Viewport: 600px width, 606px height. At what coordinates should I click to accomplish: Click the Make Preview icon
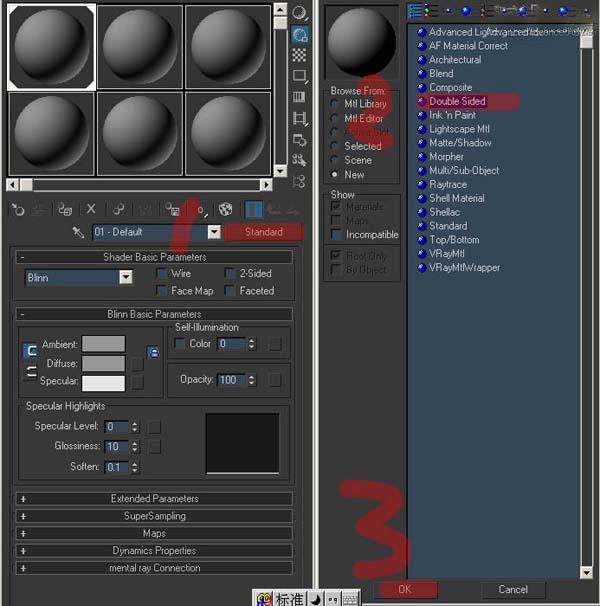coord(300,118)
